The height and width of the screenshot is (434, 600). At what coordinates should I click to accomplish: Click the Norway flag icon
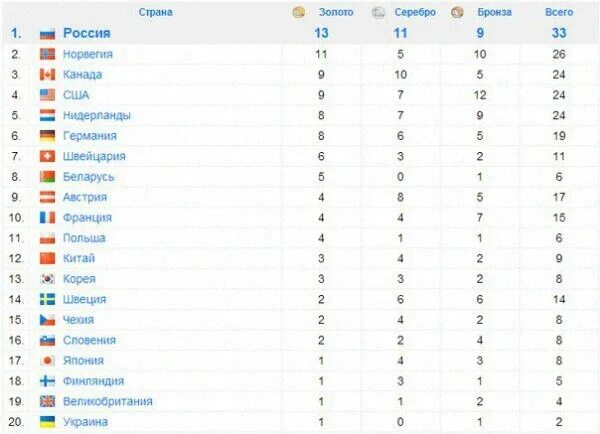click(47, 54)
